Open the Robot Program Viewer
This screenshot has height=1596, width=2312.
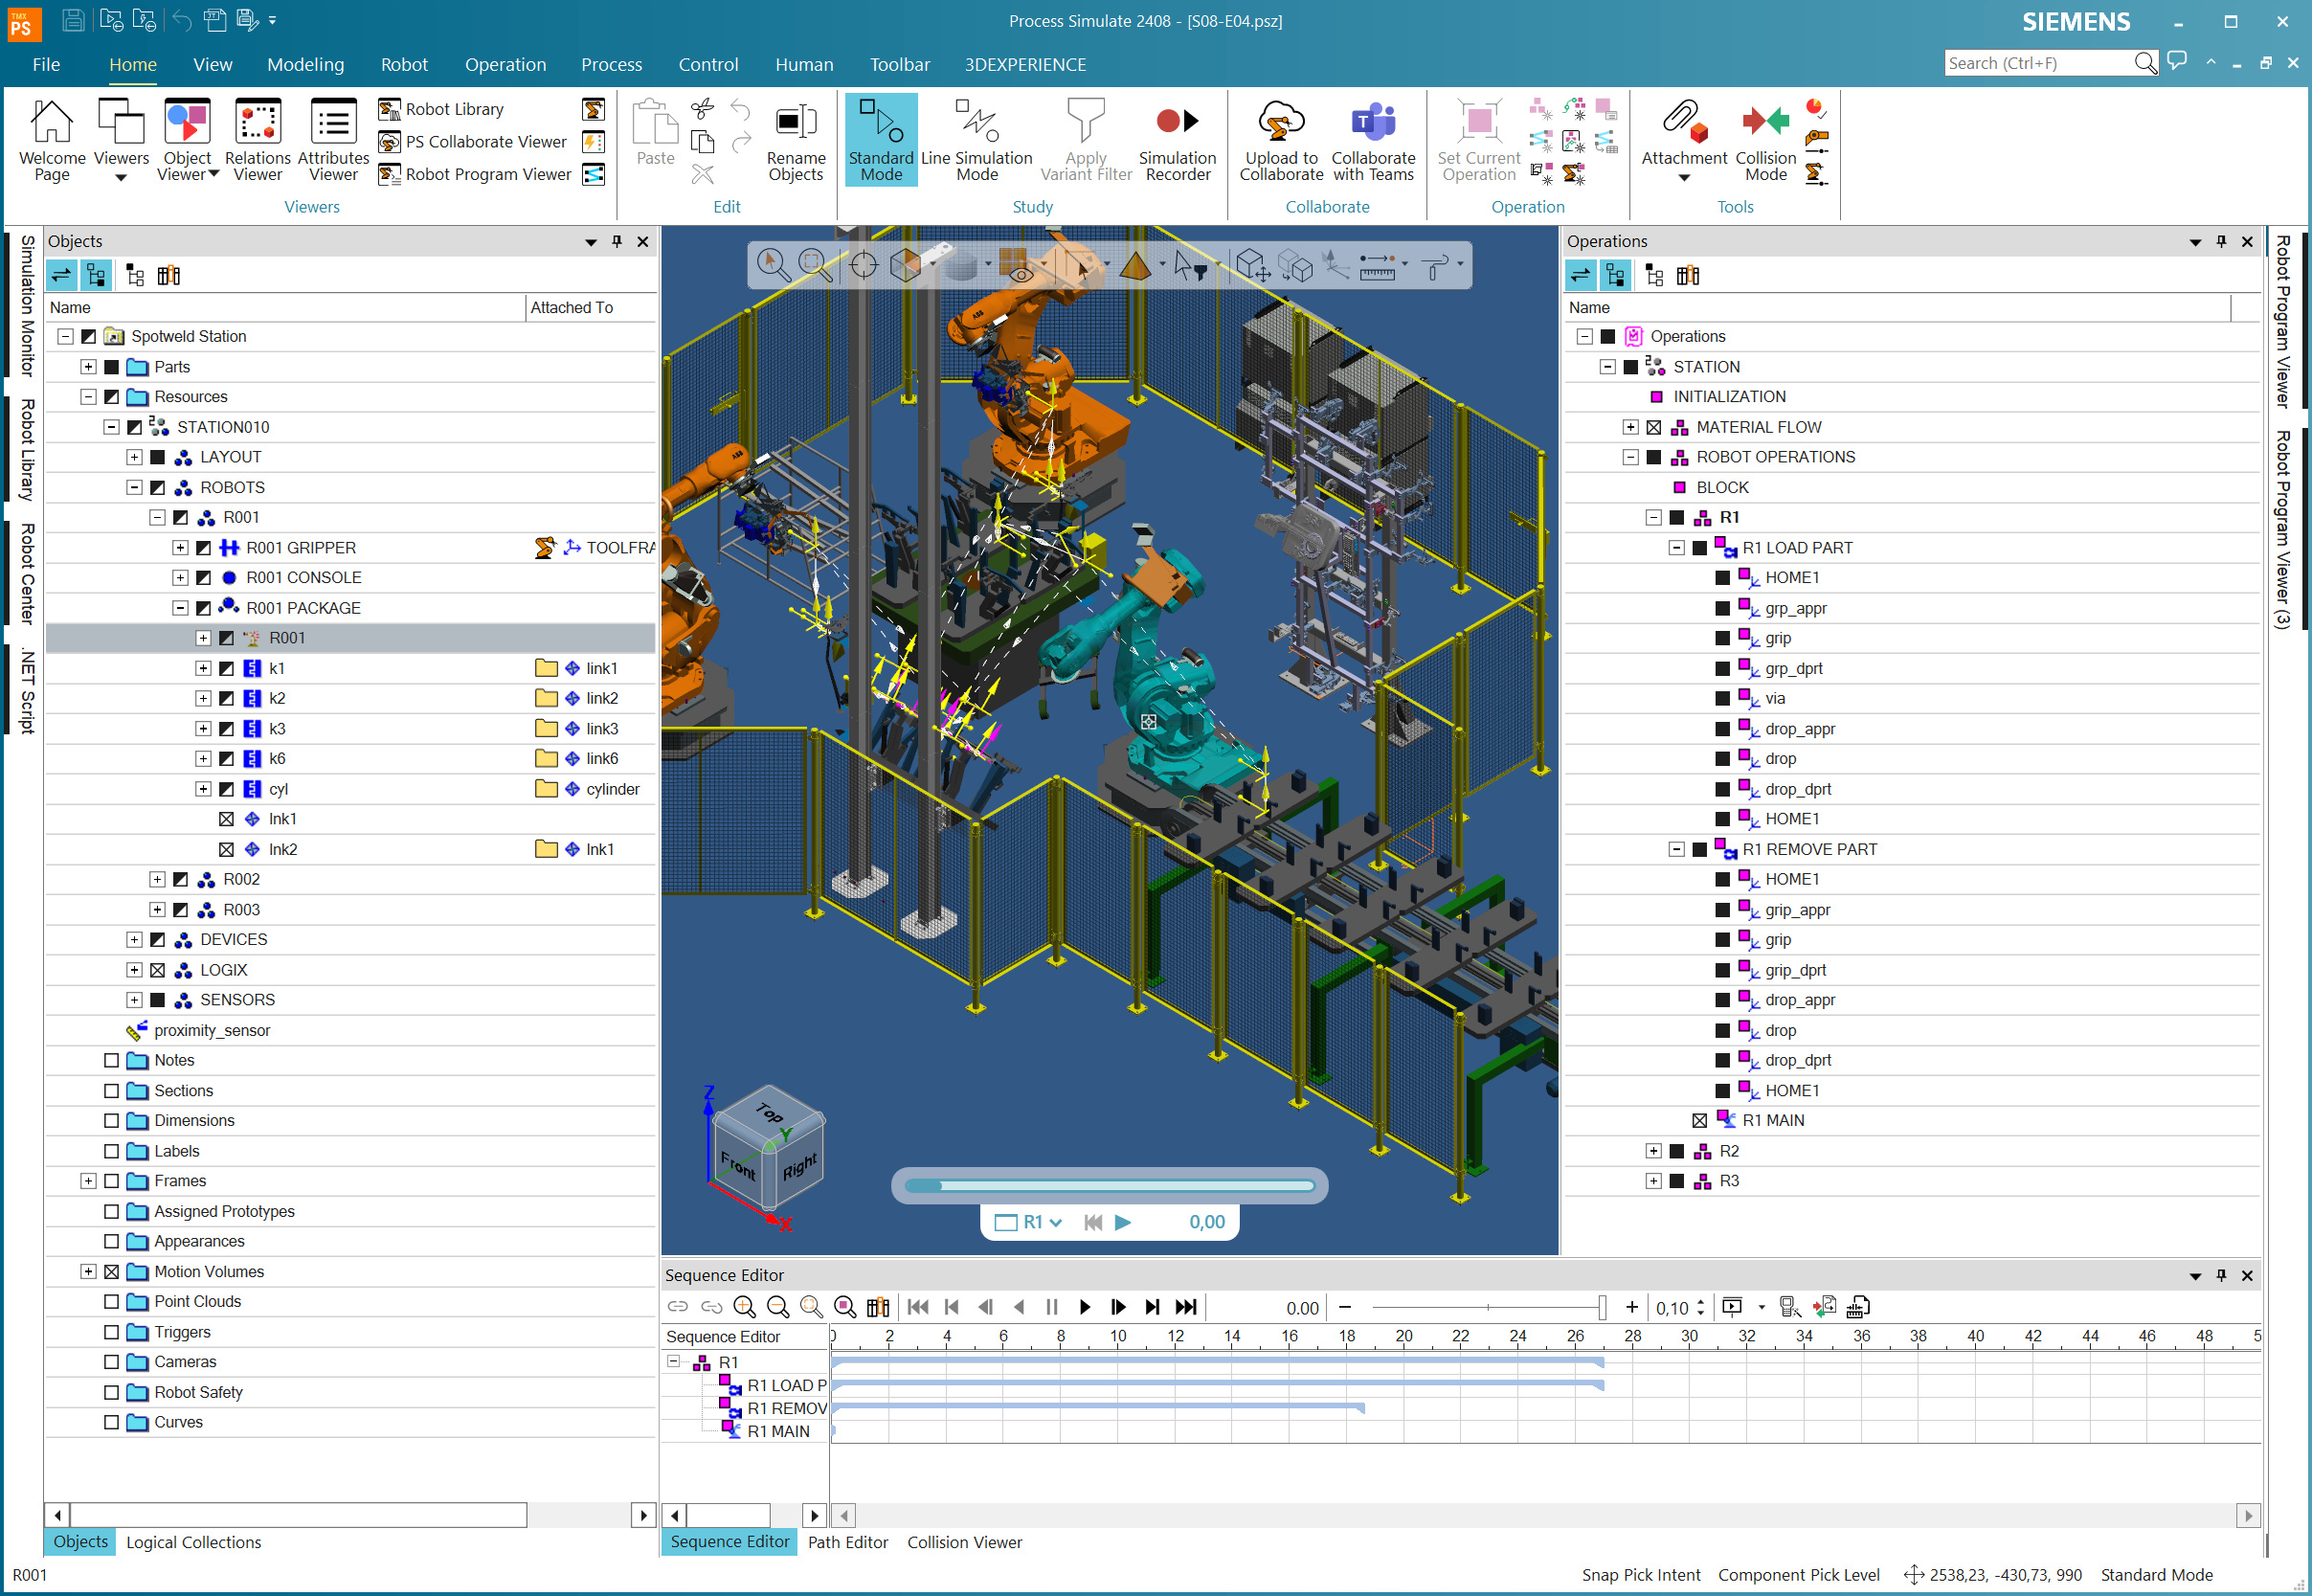(x=476, y=174)
